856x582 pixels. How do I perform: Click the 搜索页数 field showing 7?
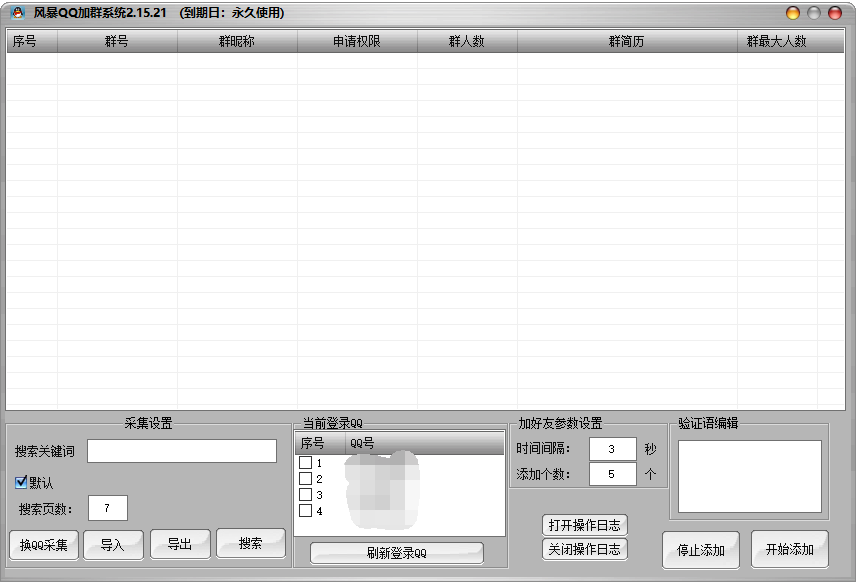click(x=108, y=508)
